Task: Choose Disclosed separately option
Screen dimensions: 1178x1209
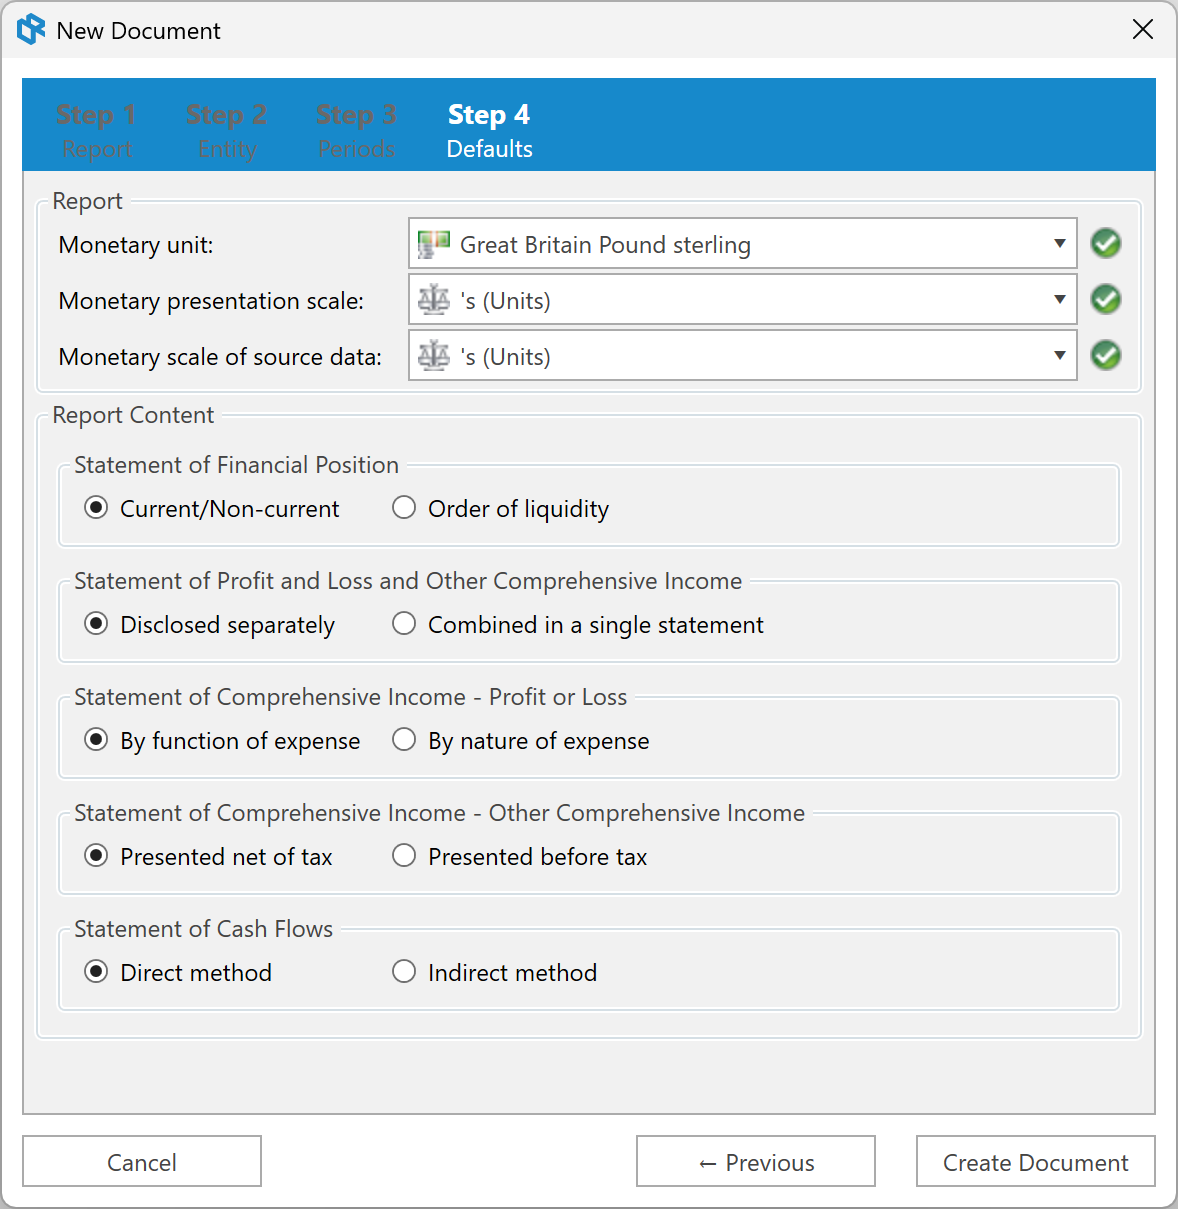Action: [210, 624]
